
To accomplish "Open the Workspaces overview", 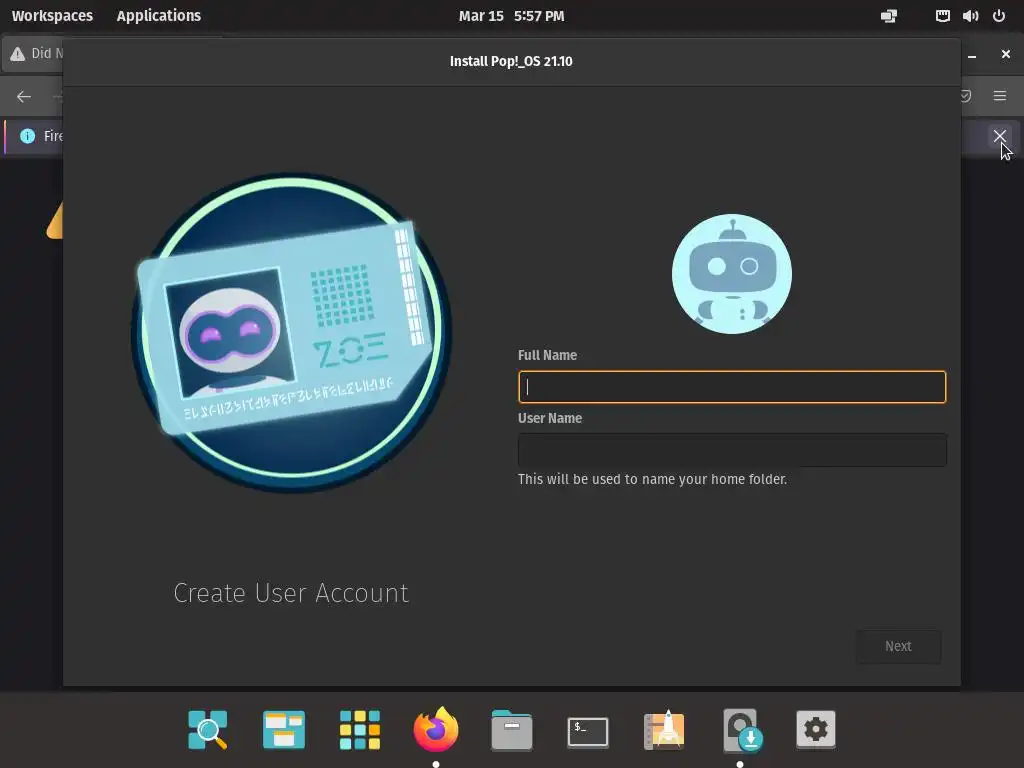I will (52, 16).
